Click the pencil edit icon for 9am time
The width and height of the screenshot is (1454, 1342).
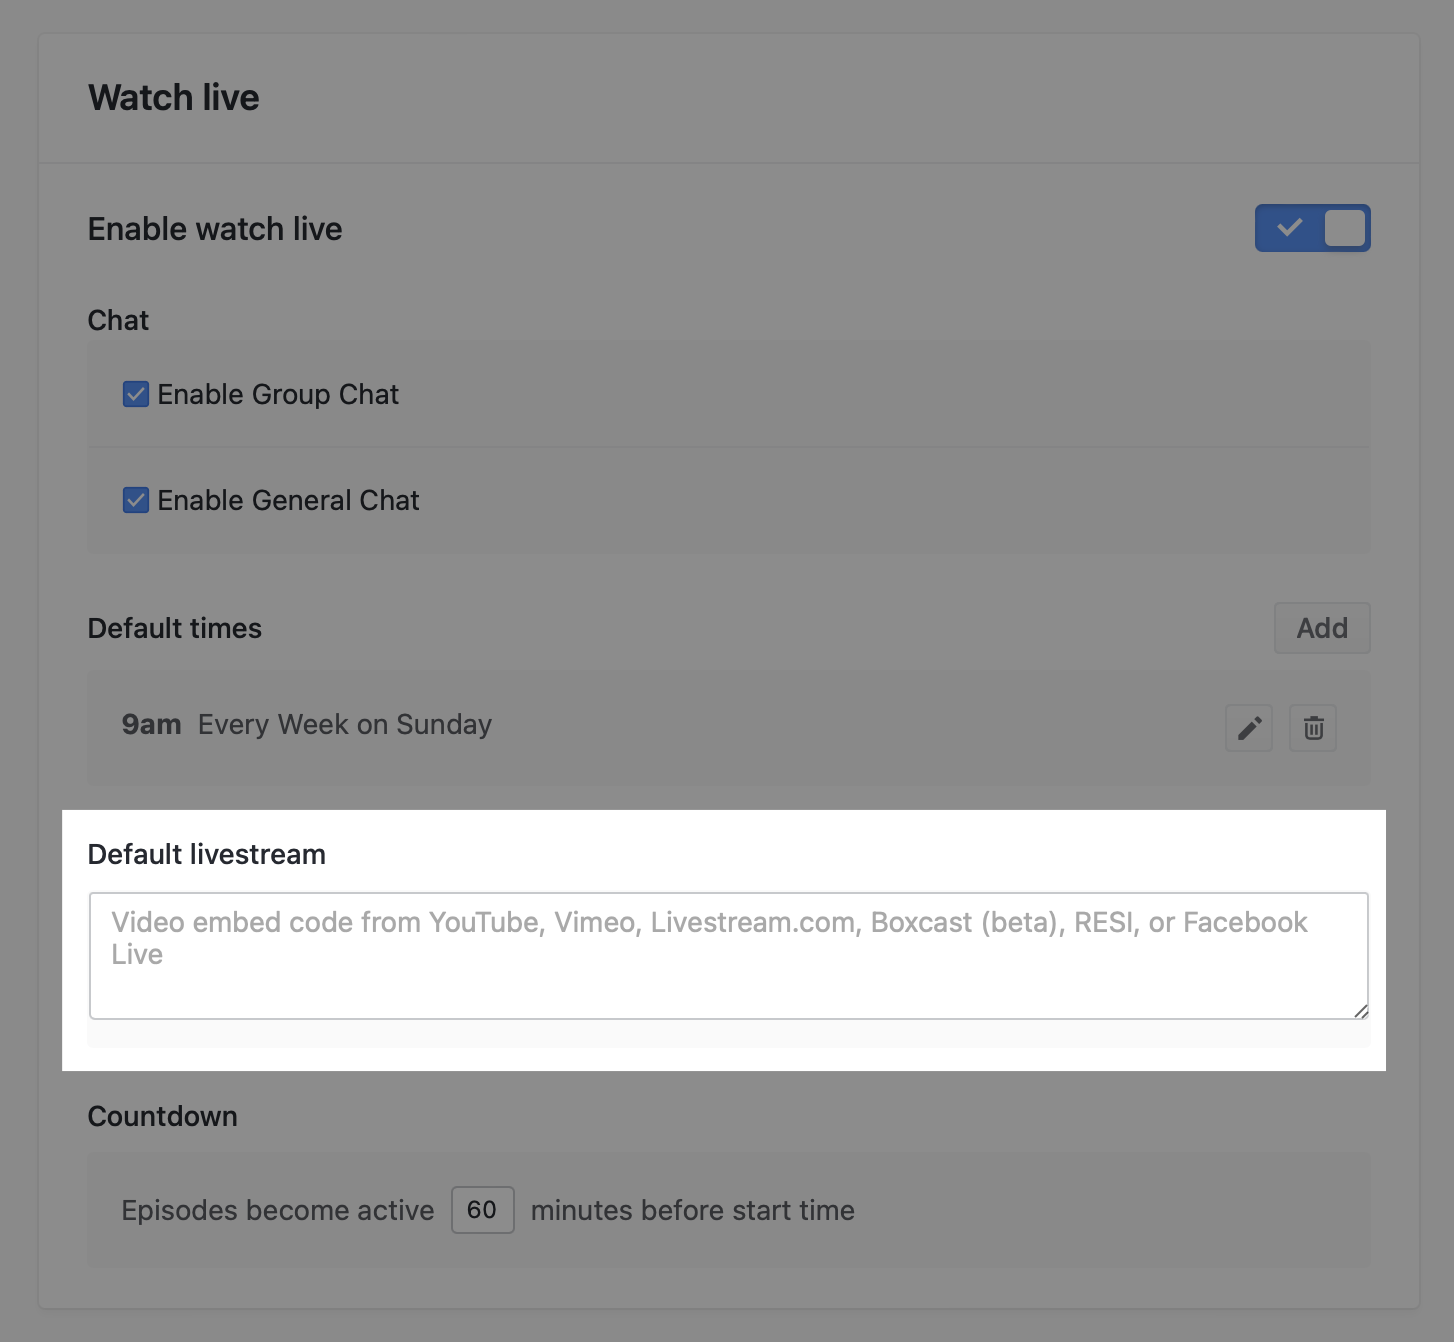(1248, 728)
